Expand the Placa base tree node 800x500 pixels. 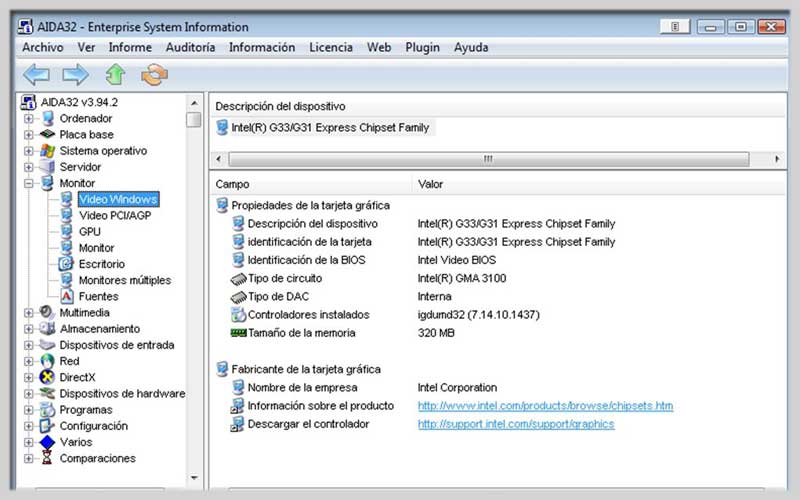click(x=29, y=135)
